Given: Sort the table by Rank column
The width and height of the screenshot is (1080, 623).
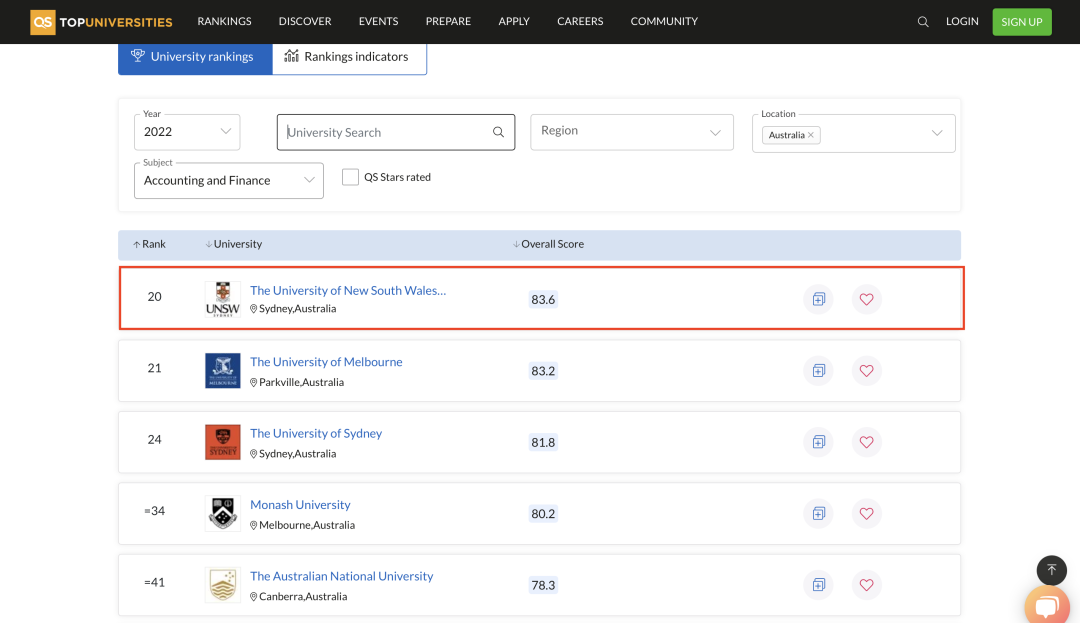Looking at the screenshot, I should pyautogui.click(x=149, y=244).
